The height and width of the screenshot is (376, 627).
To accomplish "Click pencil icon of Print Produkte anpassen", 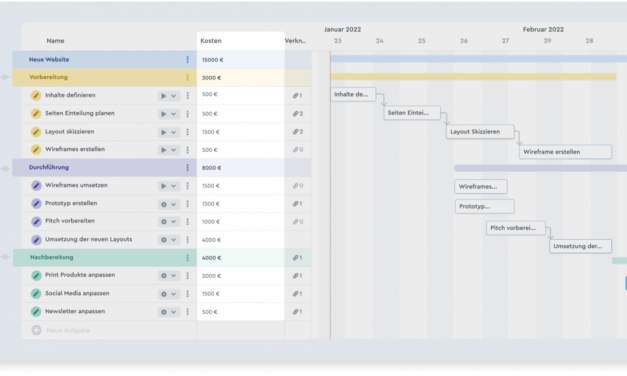I will tap(36, 275).
